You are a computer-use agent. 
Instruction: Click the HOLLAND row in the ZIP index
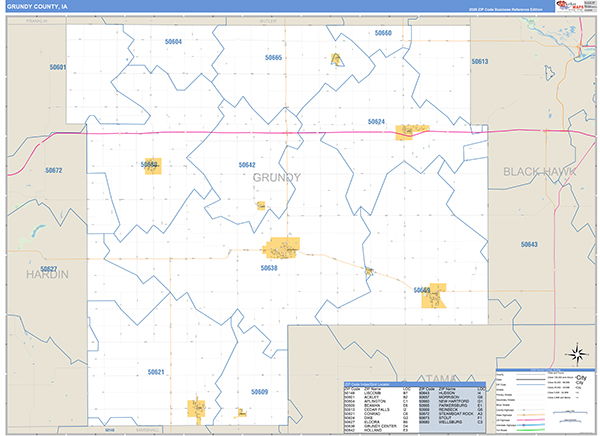(x=382, y=430)
